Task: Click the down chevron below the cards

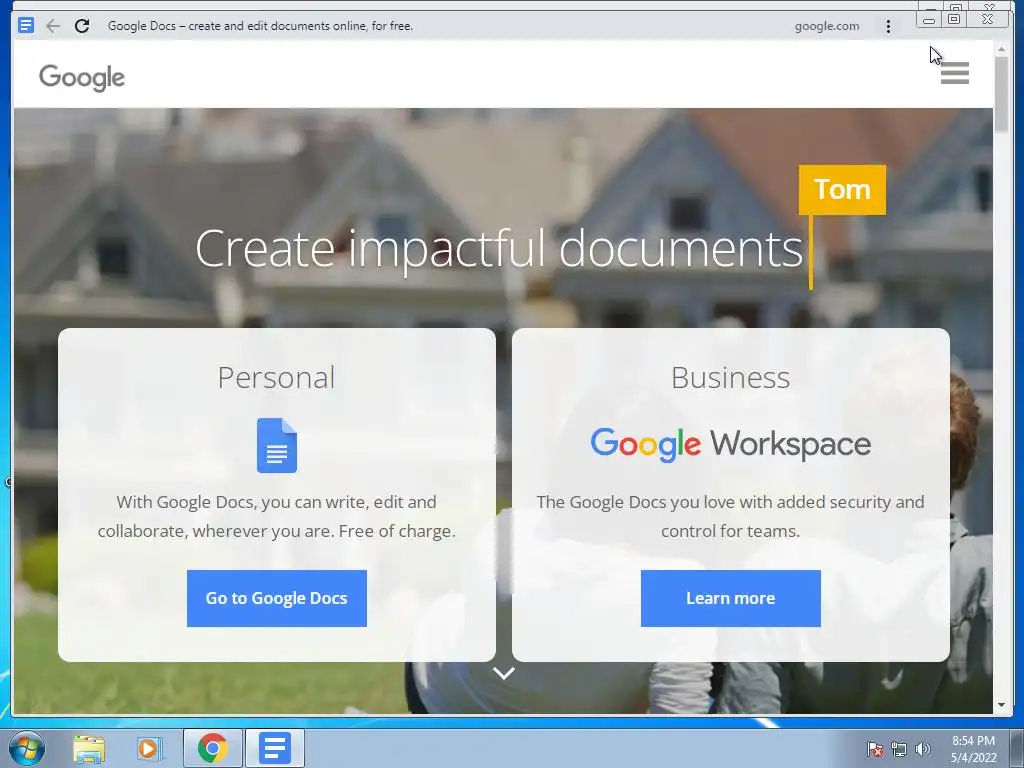Action: (x=504, y=673)
